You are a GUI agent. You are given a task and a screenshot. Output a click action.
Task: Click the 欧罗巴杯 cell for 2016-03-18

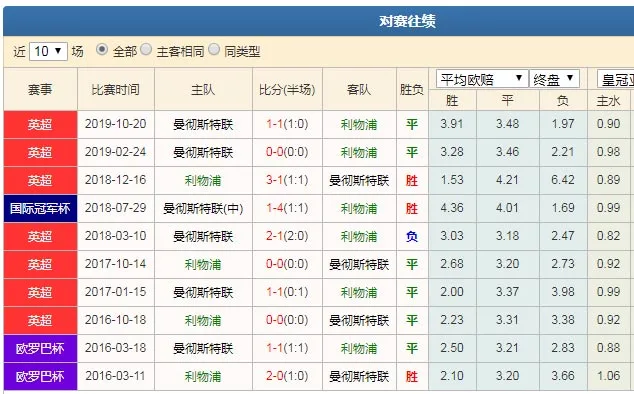pyautogui.click(x=40, y=348)
